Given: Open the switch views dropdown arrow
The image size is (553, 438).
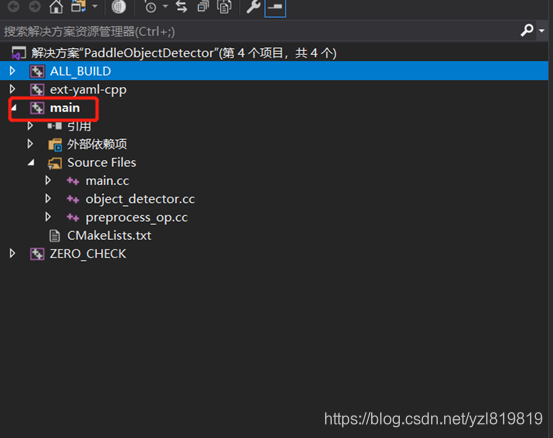Looking at the screenshot, I should (95, 6).
